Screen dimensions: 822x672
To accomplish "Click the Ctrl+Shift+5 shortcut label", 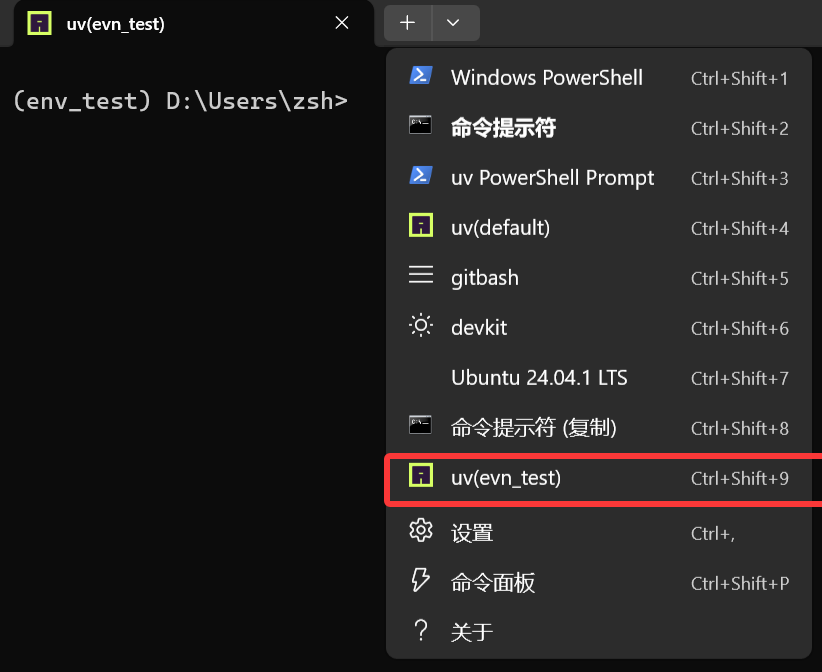I will click(740, 278).
